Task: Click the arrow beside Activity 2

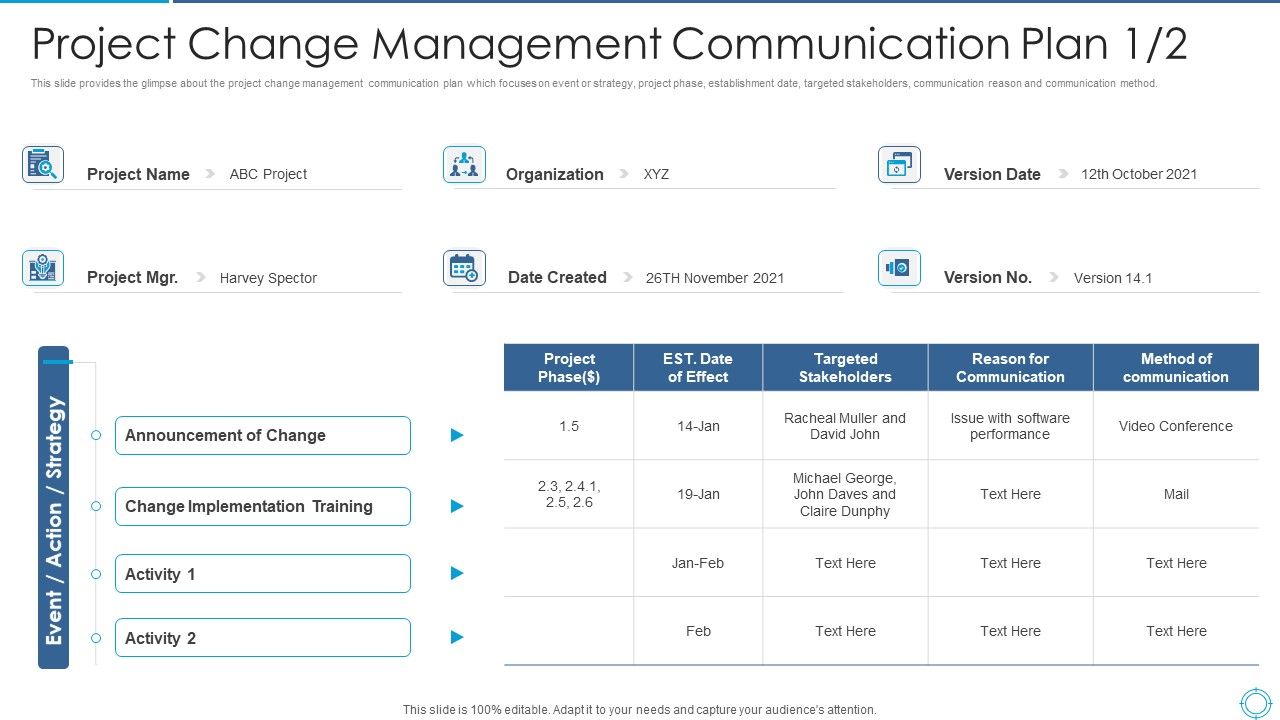Action: [x=457, y=637]
